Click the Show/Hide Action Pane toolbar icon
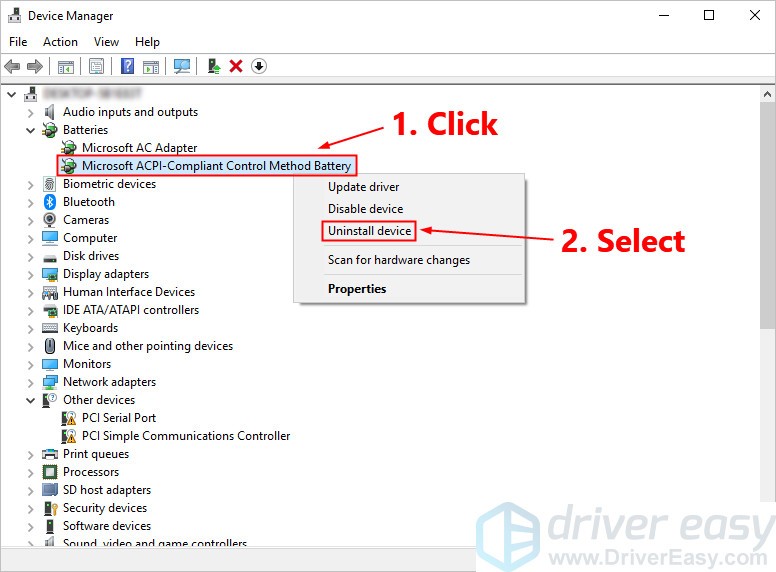 pos(151,66)
